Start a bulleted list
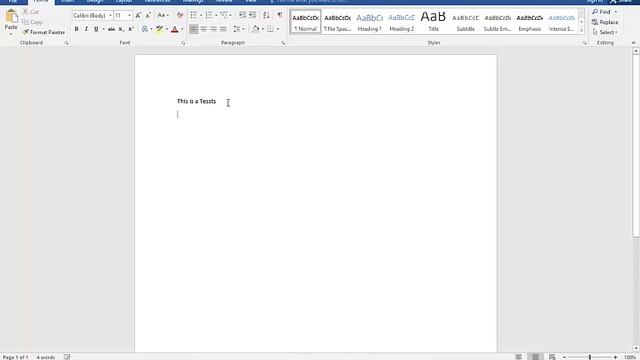Screen dimensions: 640x360 click(x=193, y=16)
